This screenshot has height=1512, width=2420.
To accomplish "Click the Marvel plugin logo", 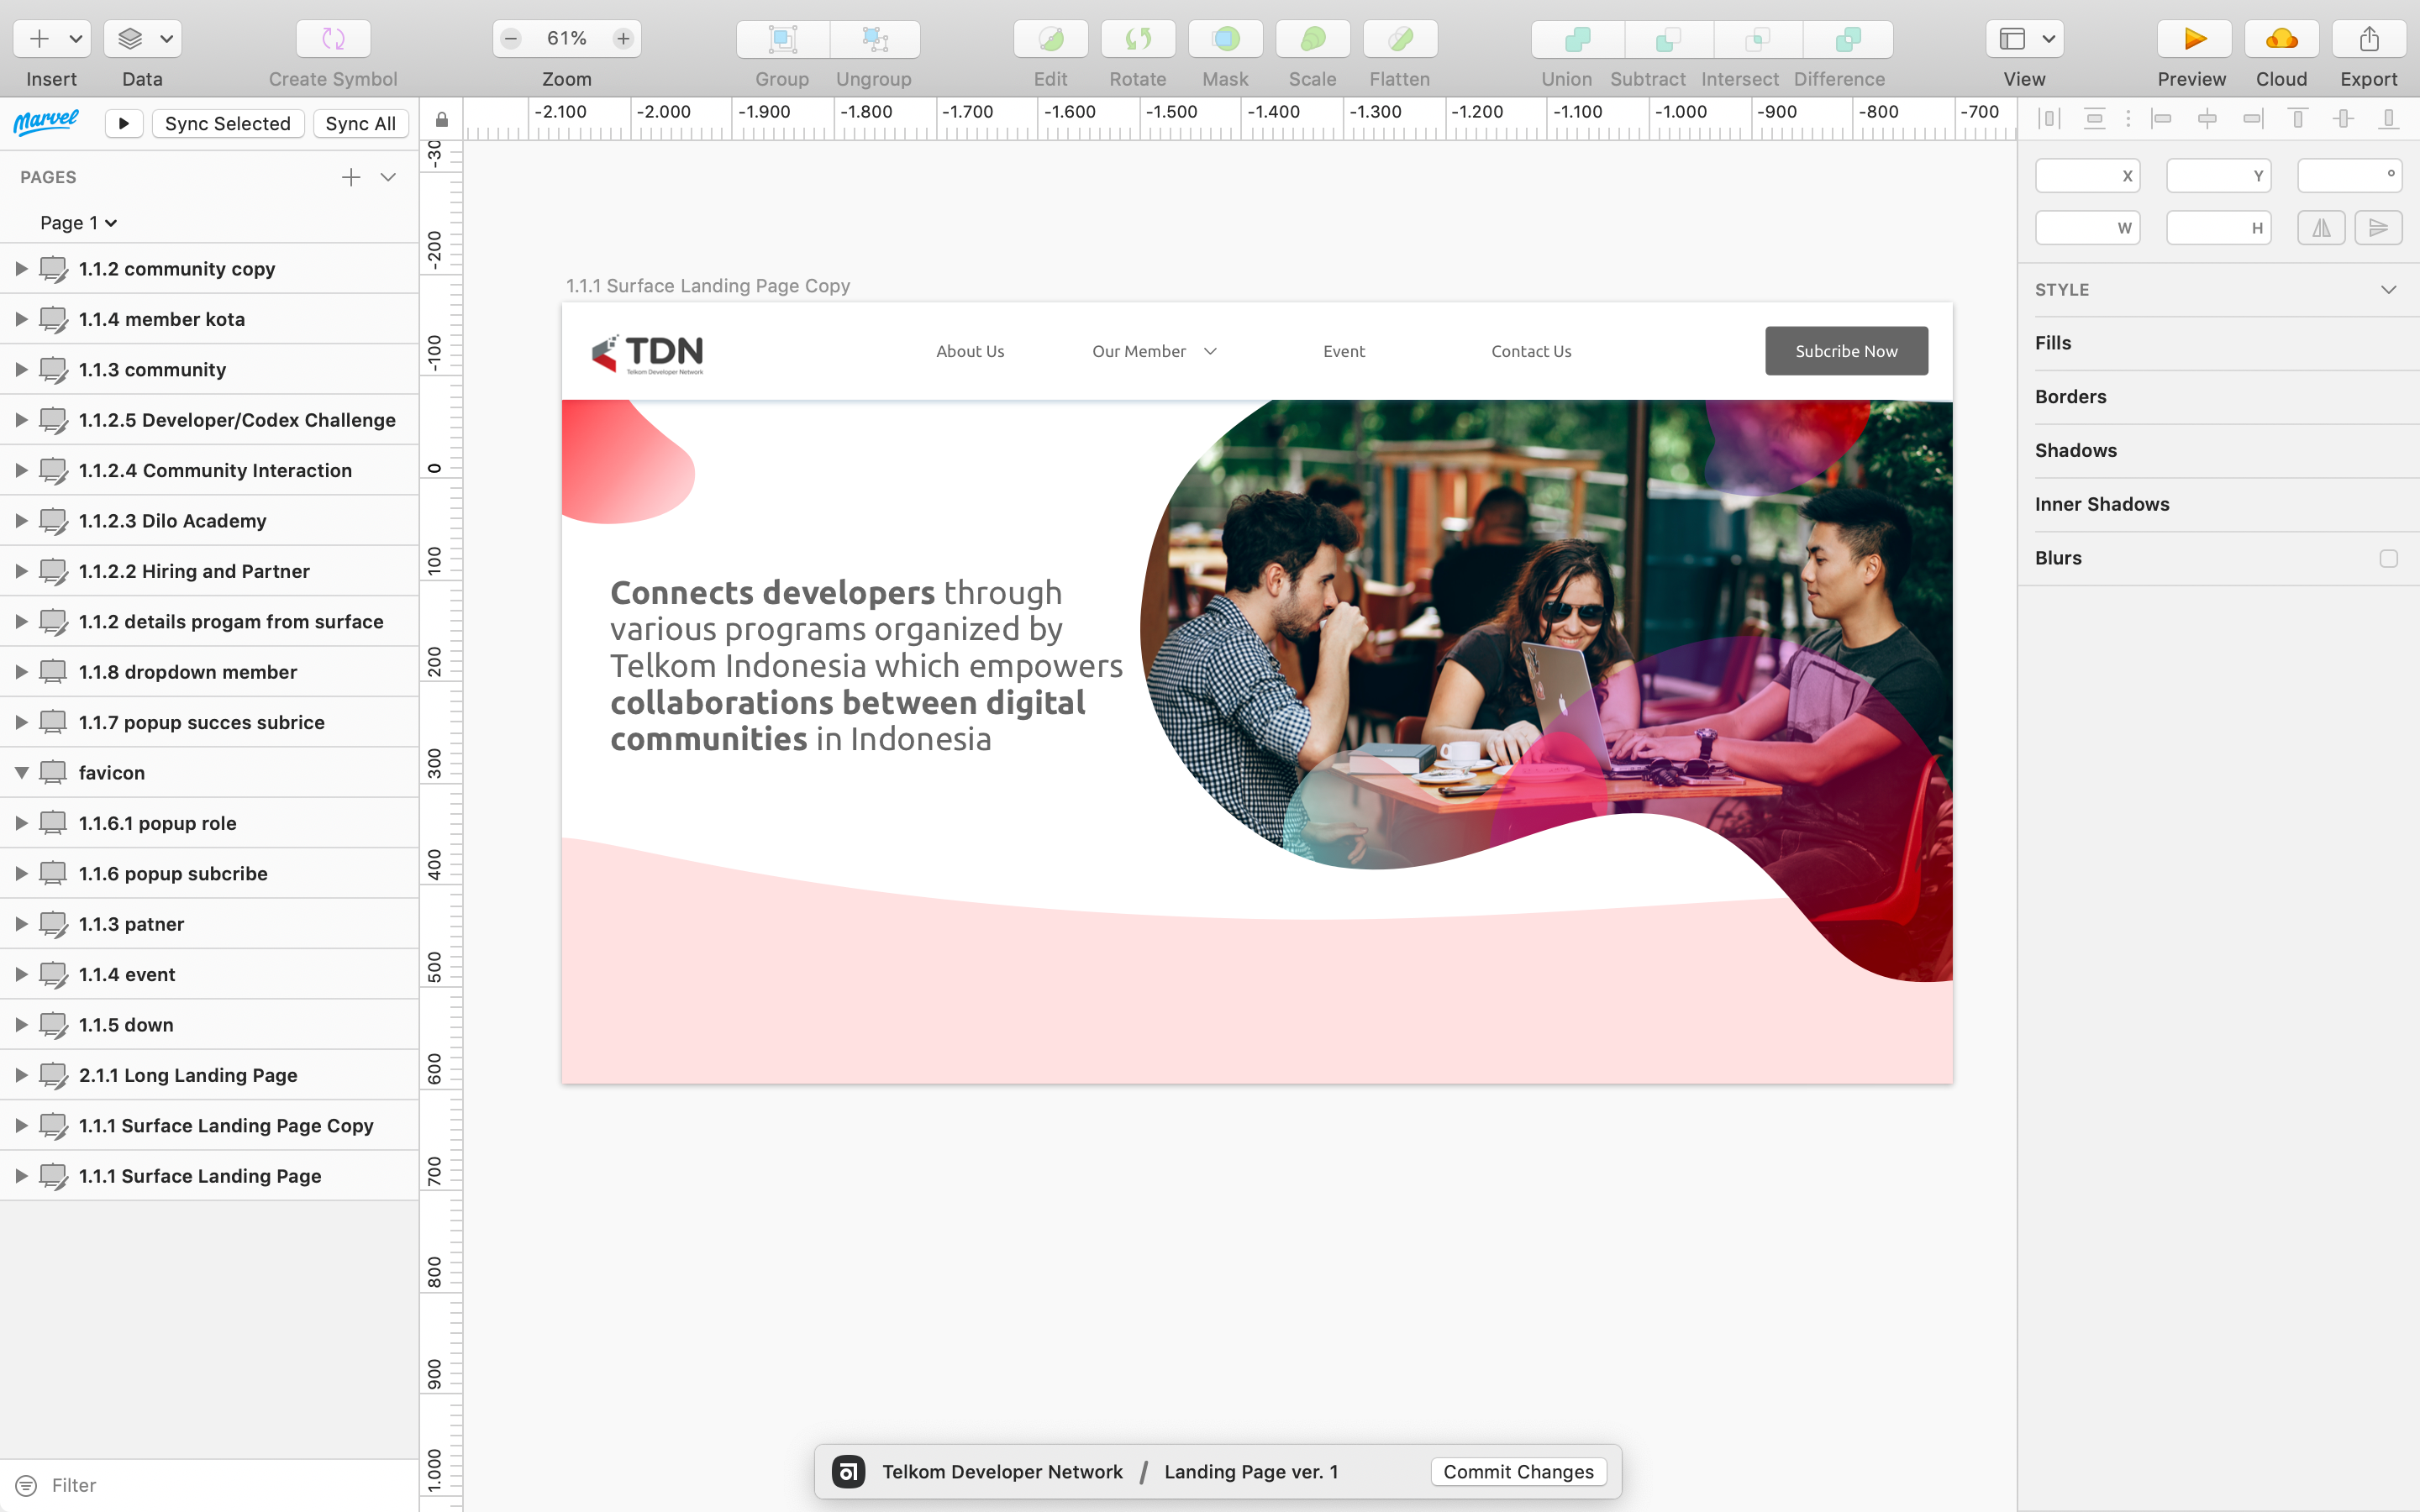I will 46,122.
